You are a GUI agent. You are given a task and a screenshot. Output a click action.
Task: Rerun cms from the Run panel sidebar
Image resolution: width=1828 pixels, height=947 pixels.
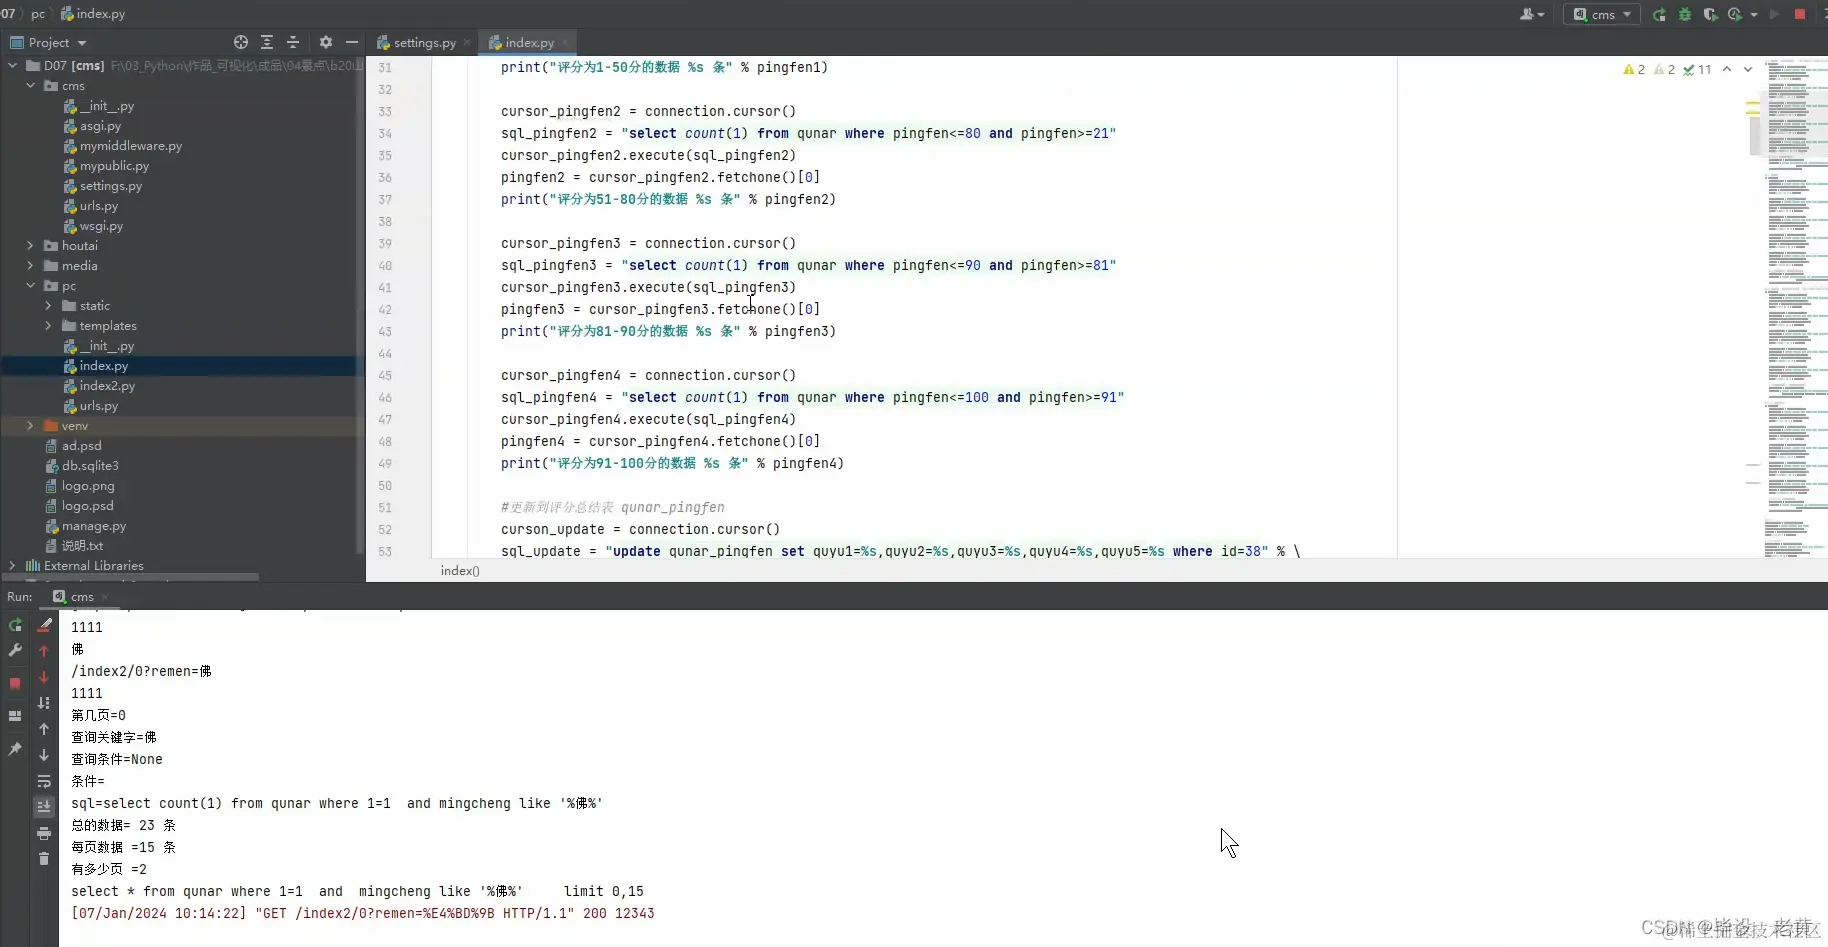pos(15,625)
